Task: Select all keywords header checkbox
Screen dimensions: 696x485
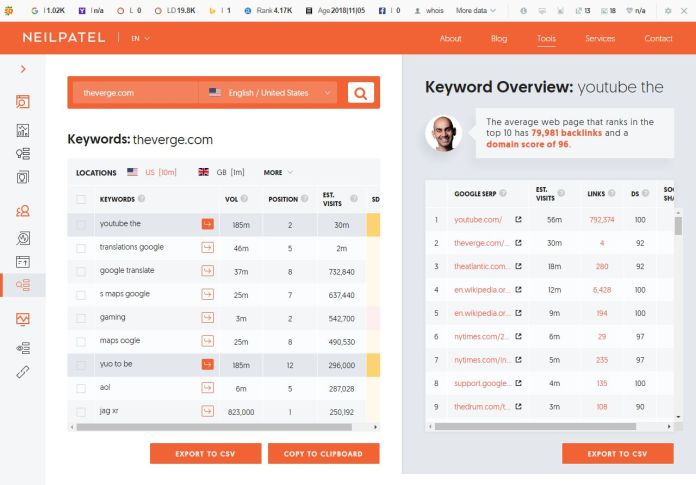Action: pos(81,199)
